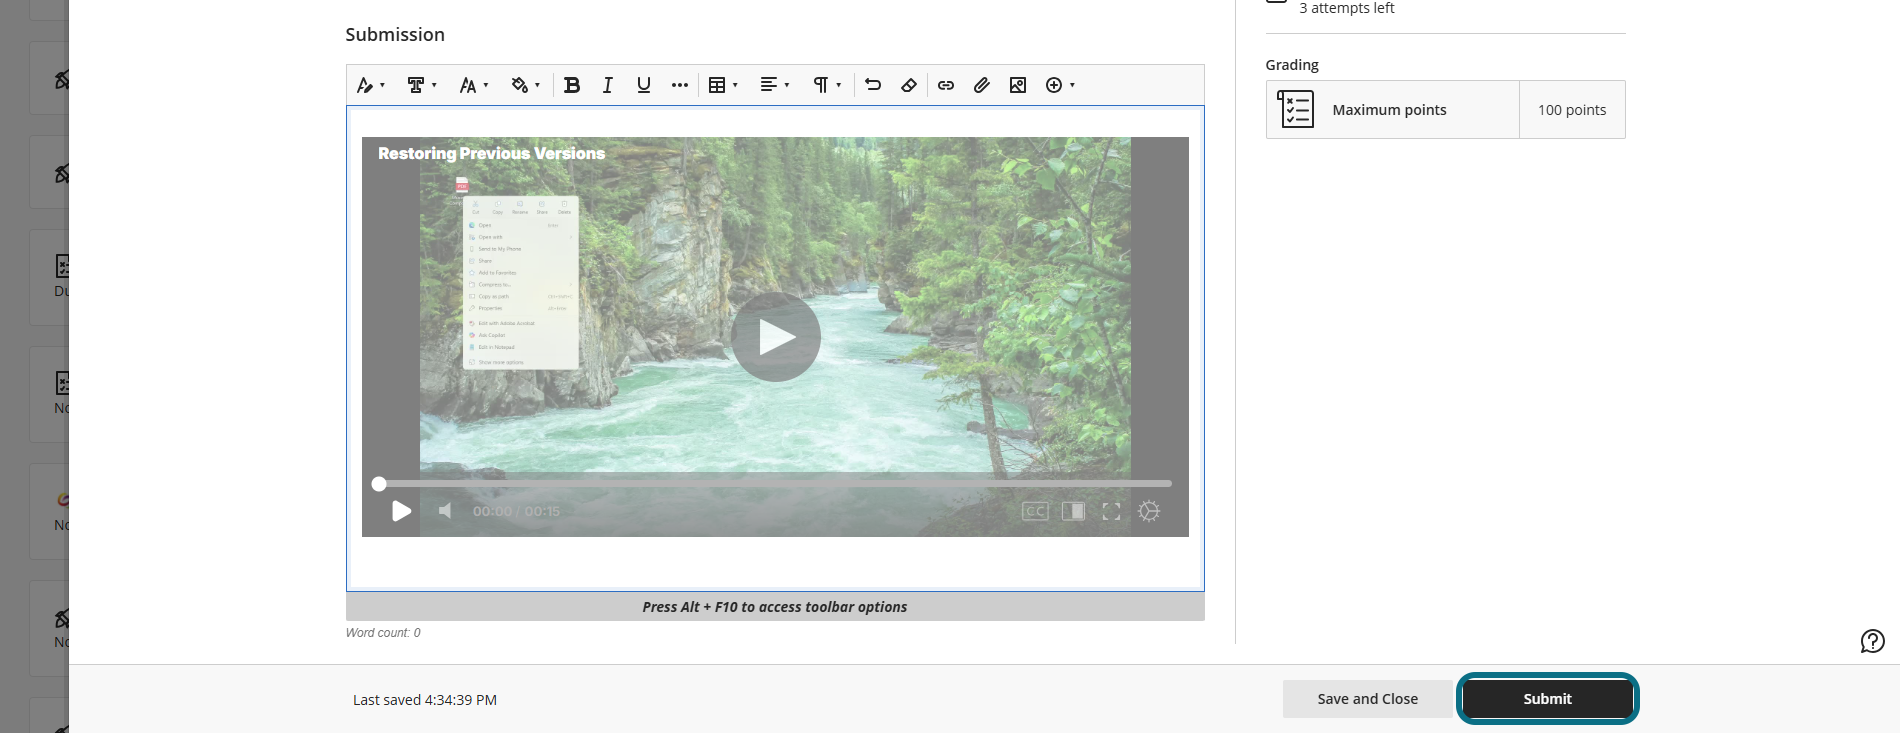The width and height of the screenshot is (1900, 733).
Task: Undo the last edit in the editor
Action: click(873, 85)
